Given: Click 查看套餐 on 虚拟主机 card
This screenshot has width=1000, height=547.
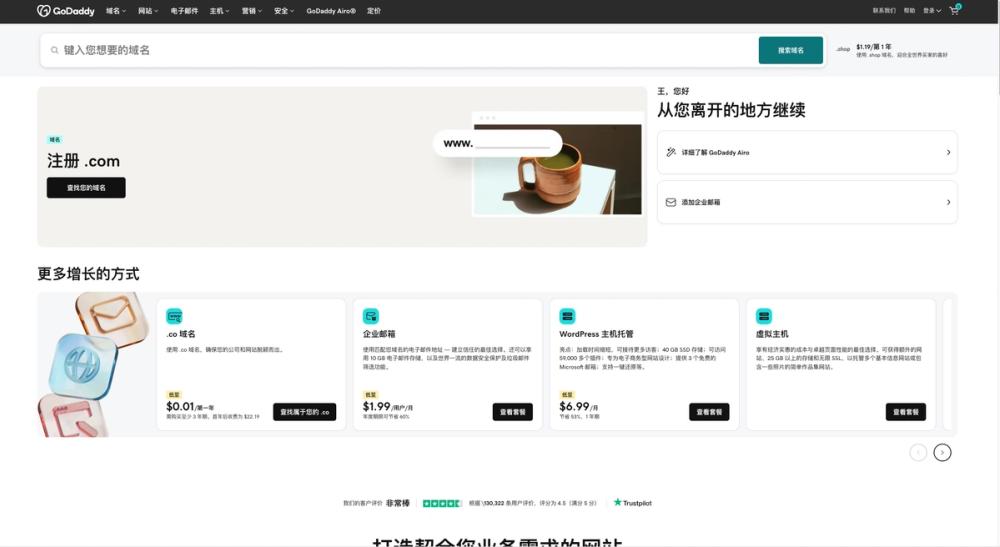Looking at the screenshot, I should [905, 412].
